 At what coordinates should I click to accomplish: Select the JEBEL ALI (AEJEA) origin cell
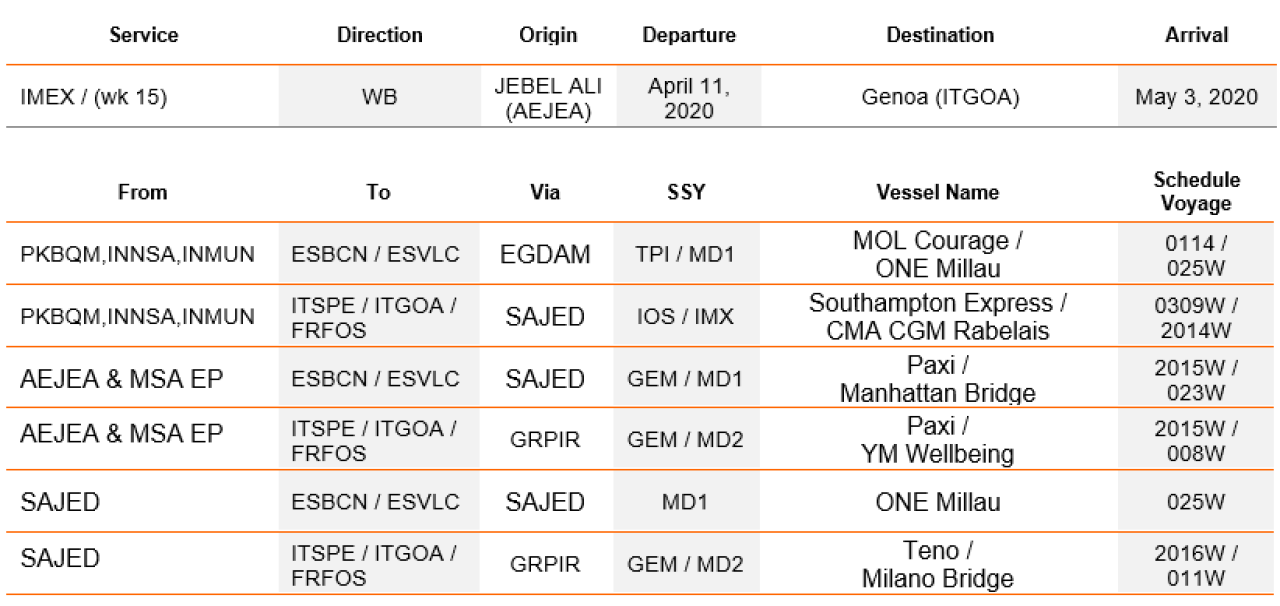[548, 98]
